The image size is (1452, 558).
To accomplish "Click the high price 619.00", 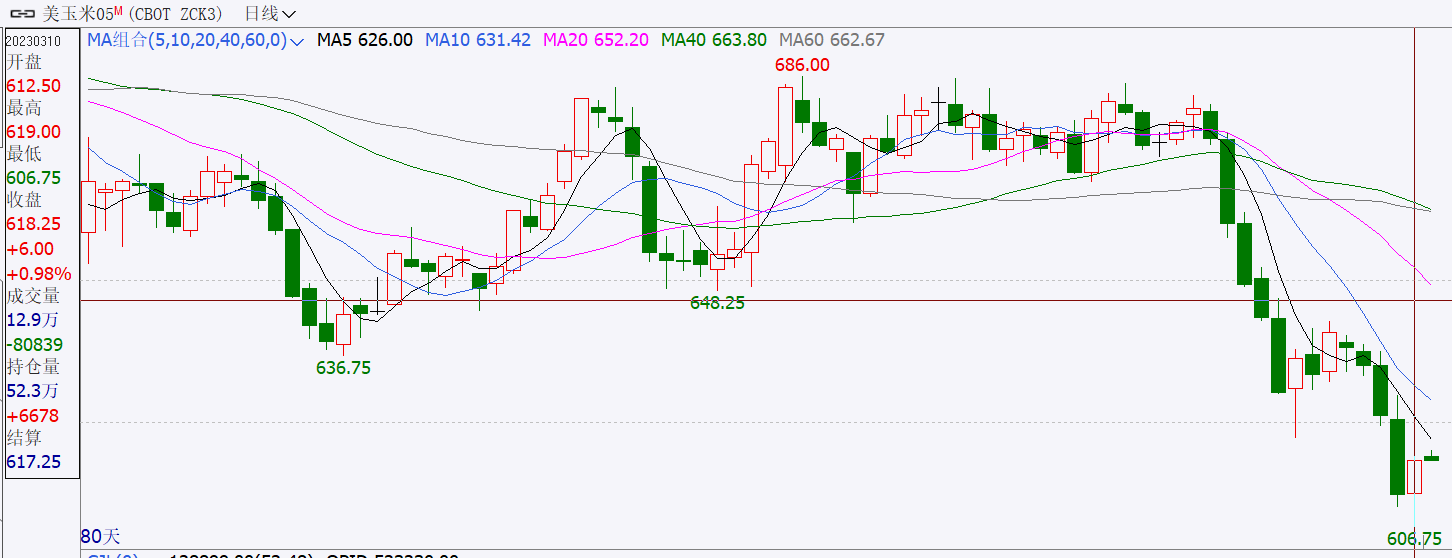I will point(34,132).
